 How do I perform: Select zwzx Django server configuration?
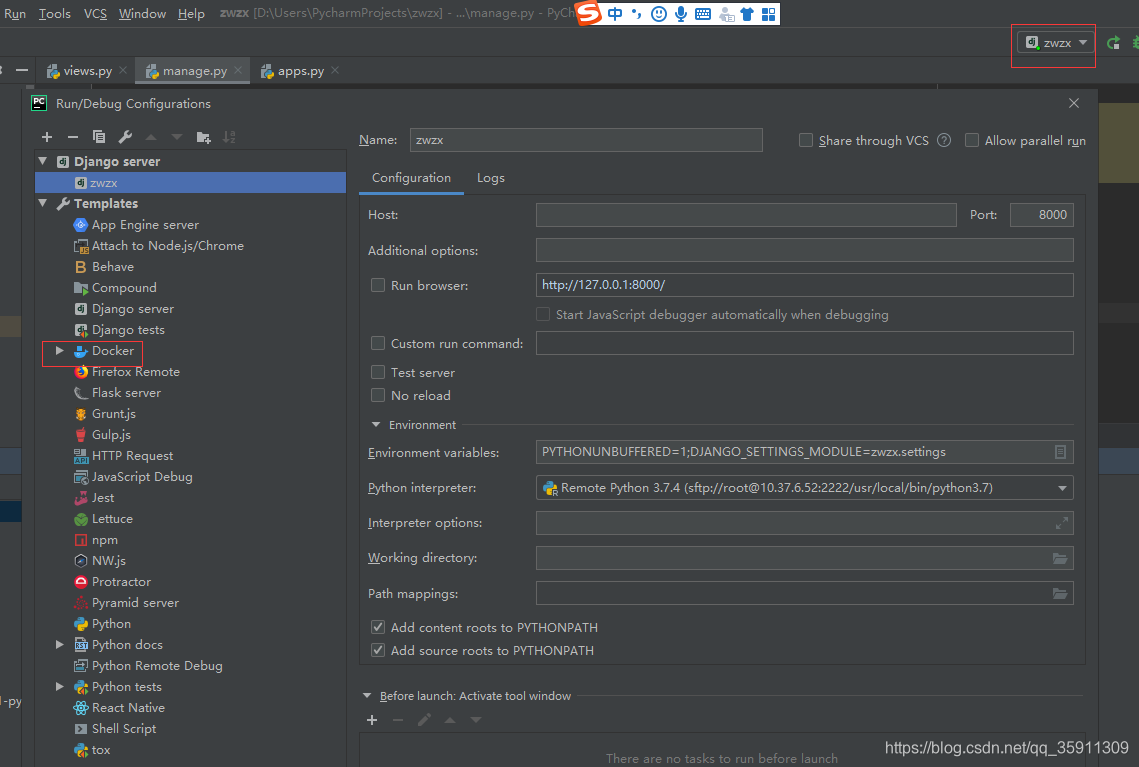click(190, 183)
